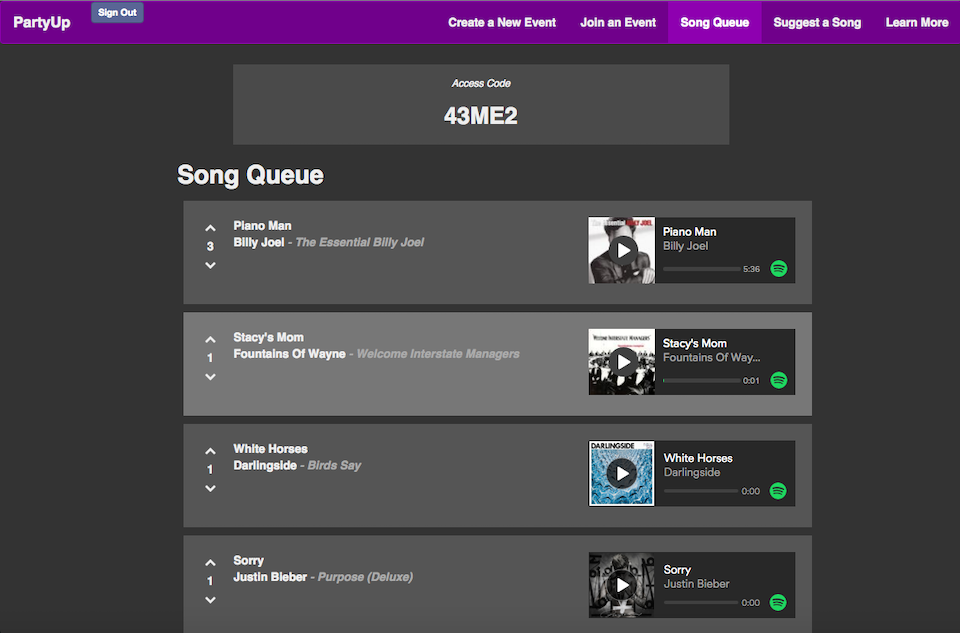Downvote the White Horses song
This screenshot has height=633, width=960.
[x=210, y=488]
